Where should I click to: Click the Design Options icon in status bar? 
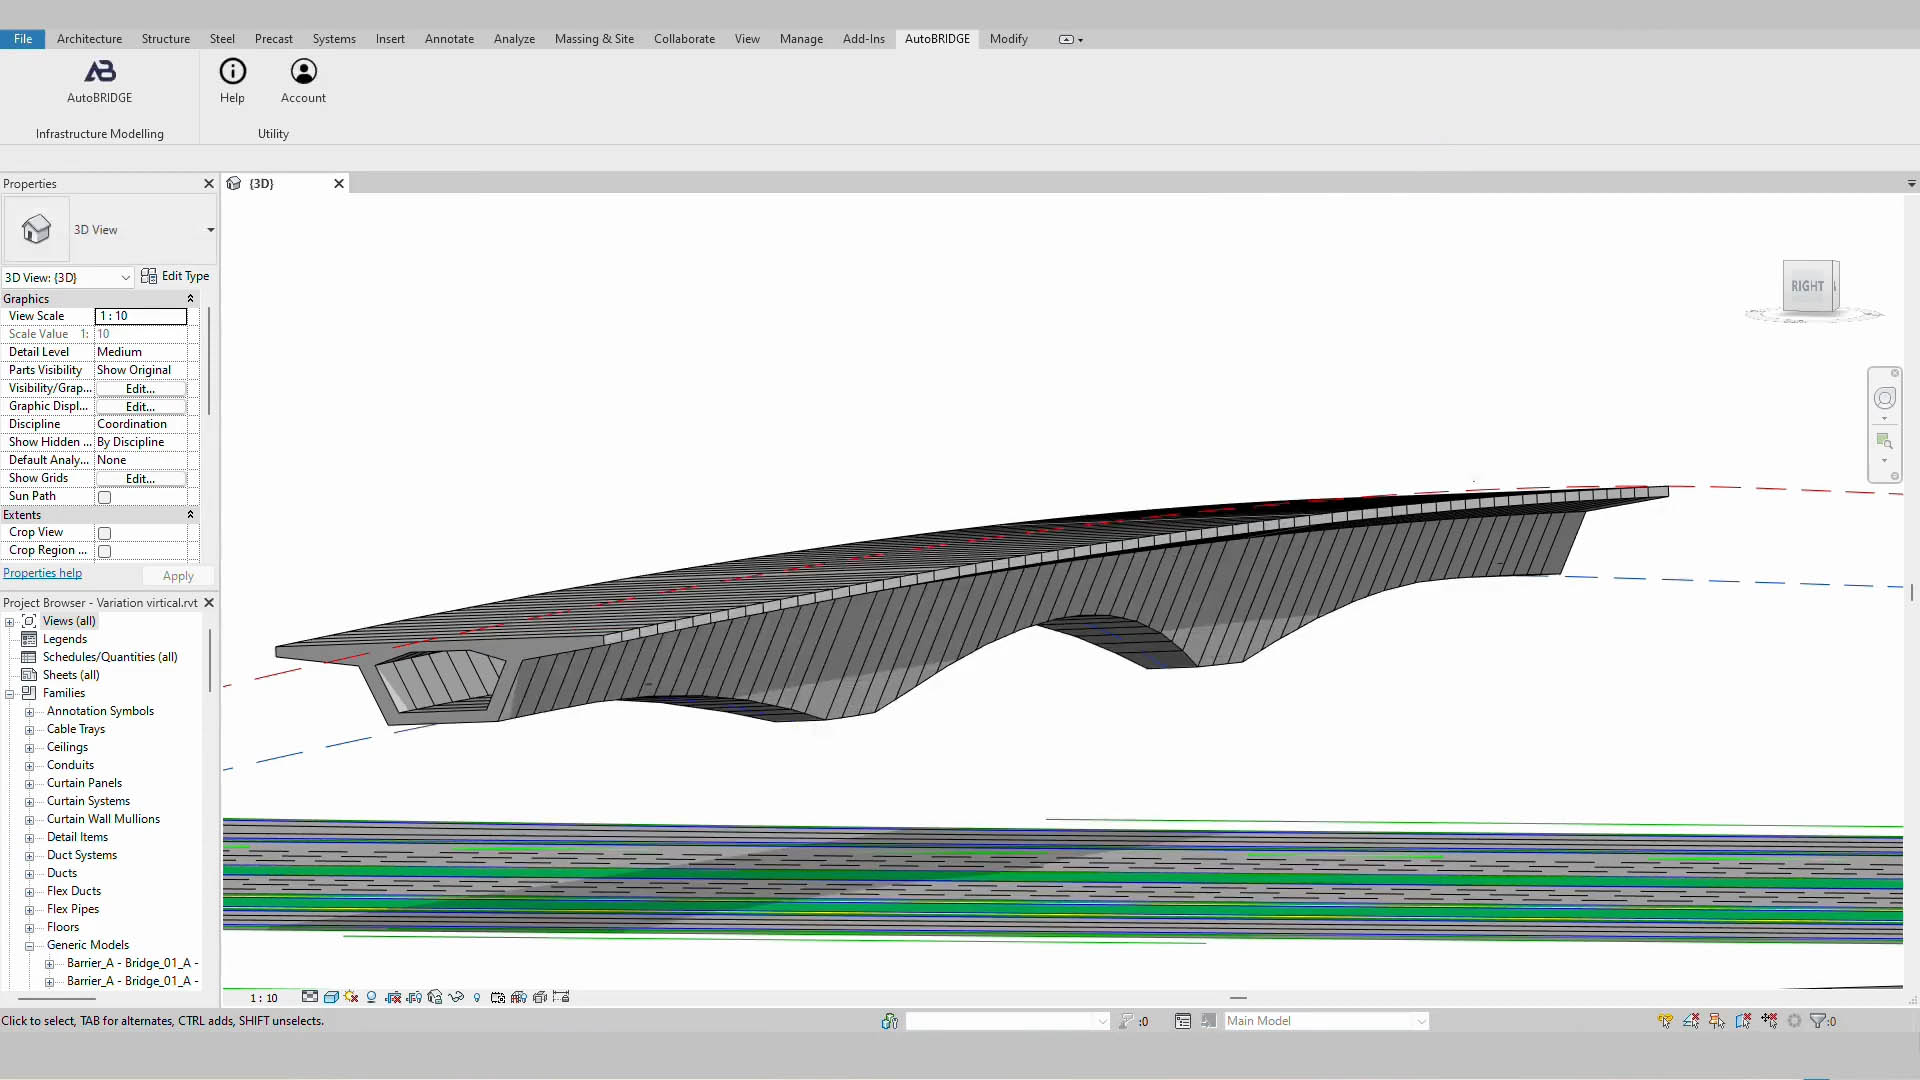coord(1183,1021)
